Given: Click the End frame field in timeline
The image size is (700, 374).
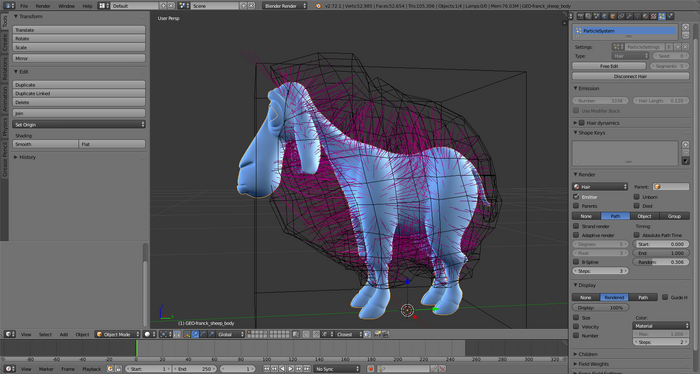Looking at the screenshot, I should (x=194, y=369).
